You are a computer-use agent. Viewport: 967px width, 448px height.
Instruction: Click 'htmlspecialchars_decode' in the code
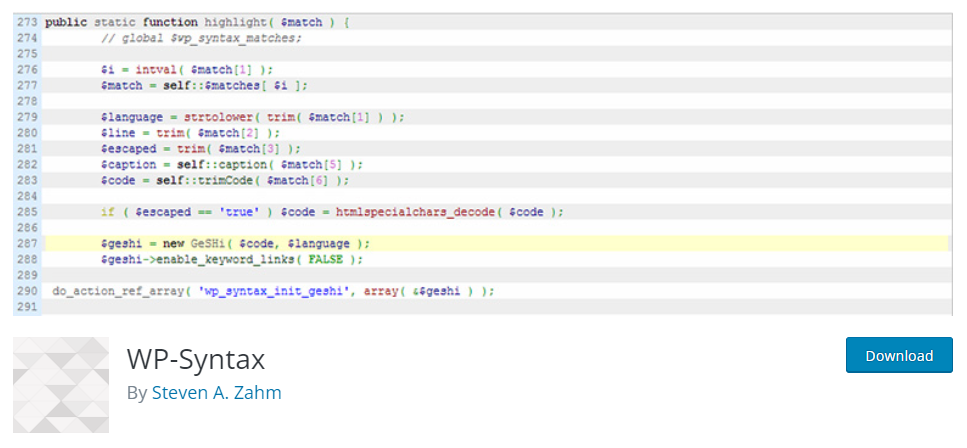point(415,212)
